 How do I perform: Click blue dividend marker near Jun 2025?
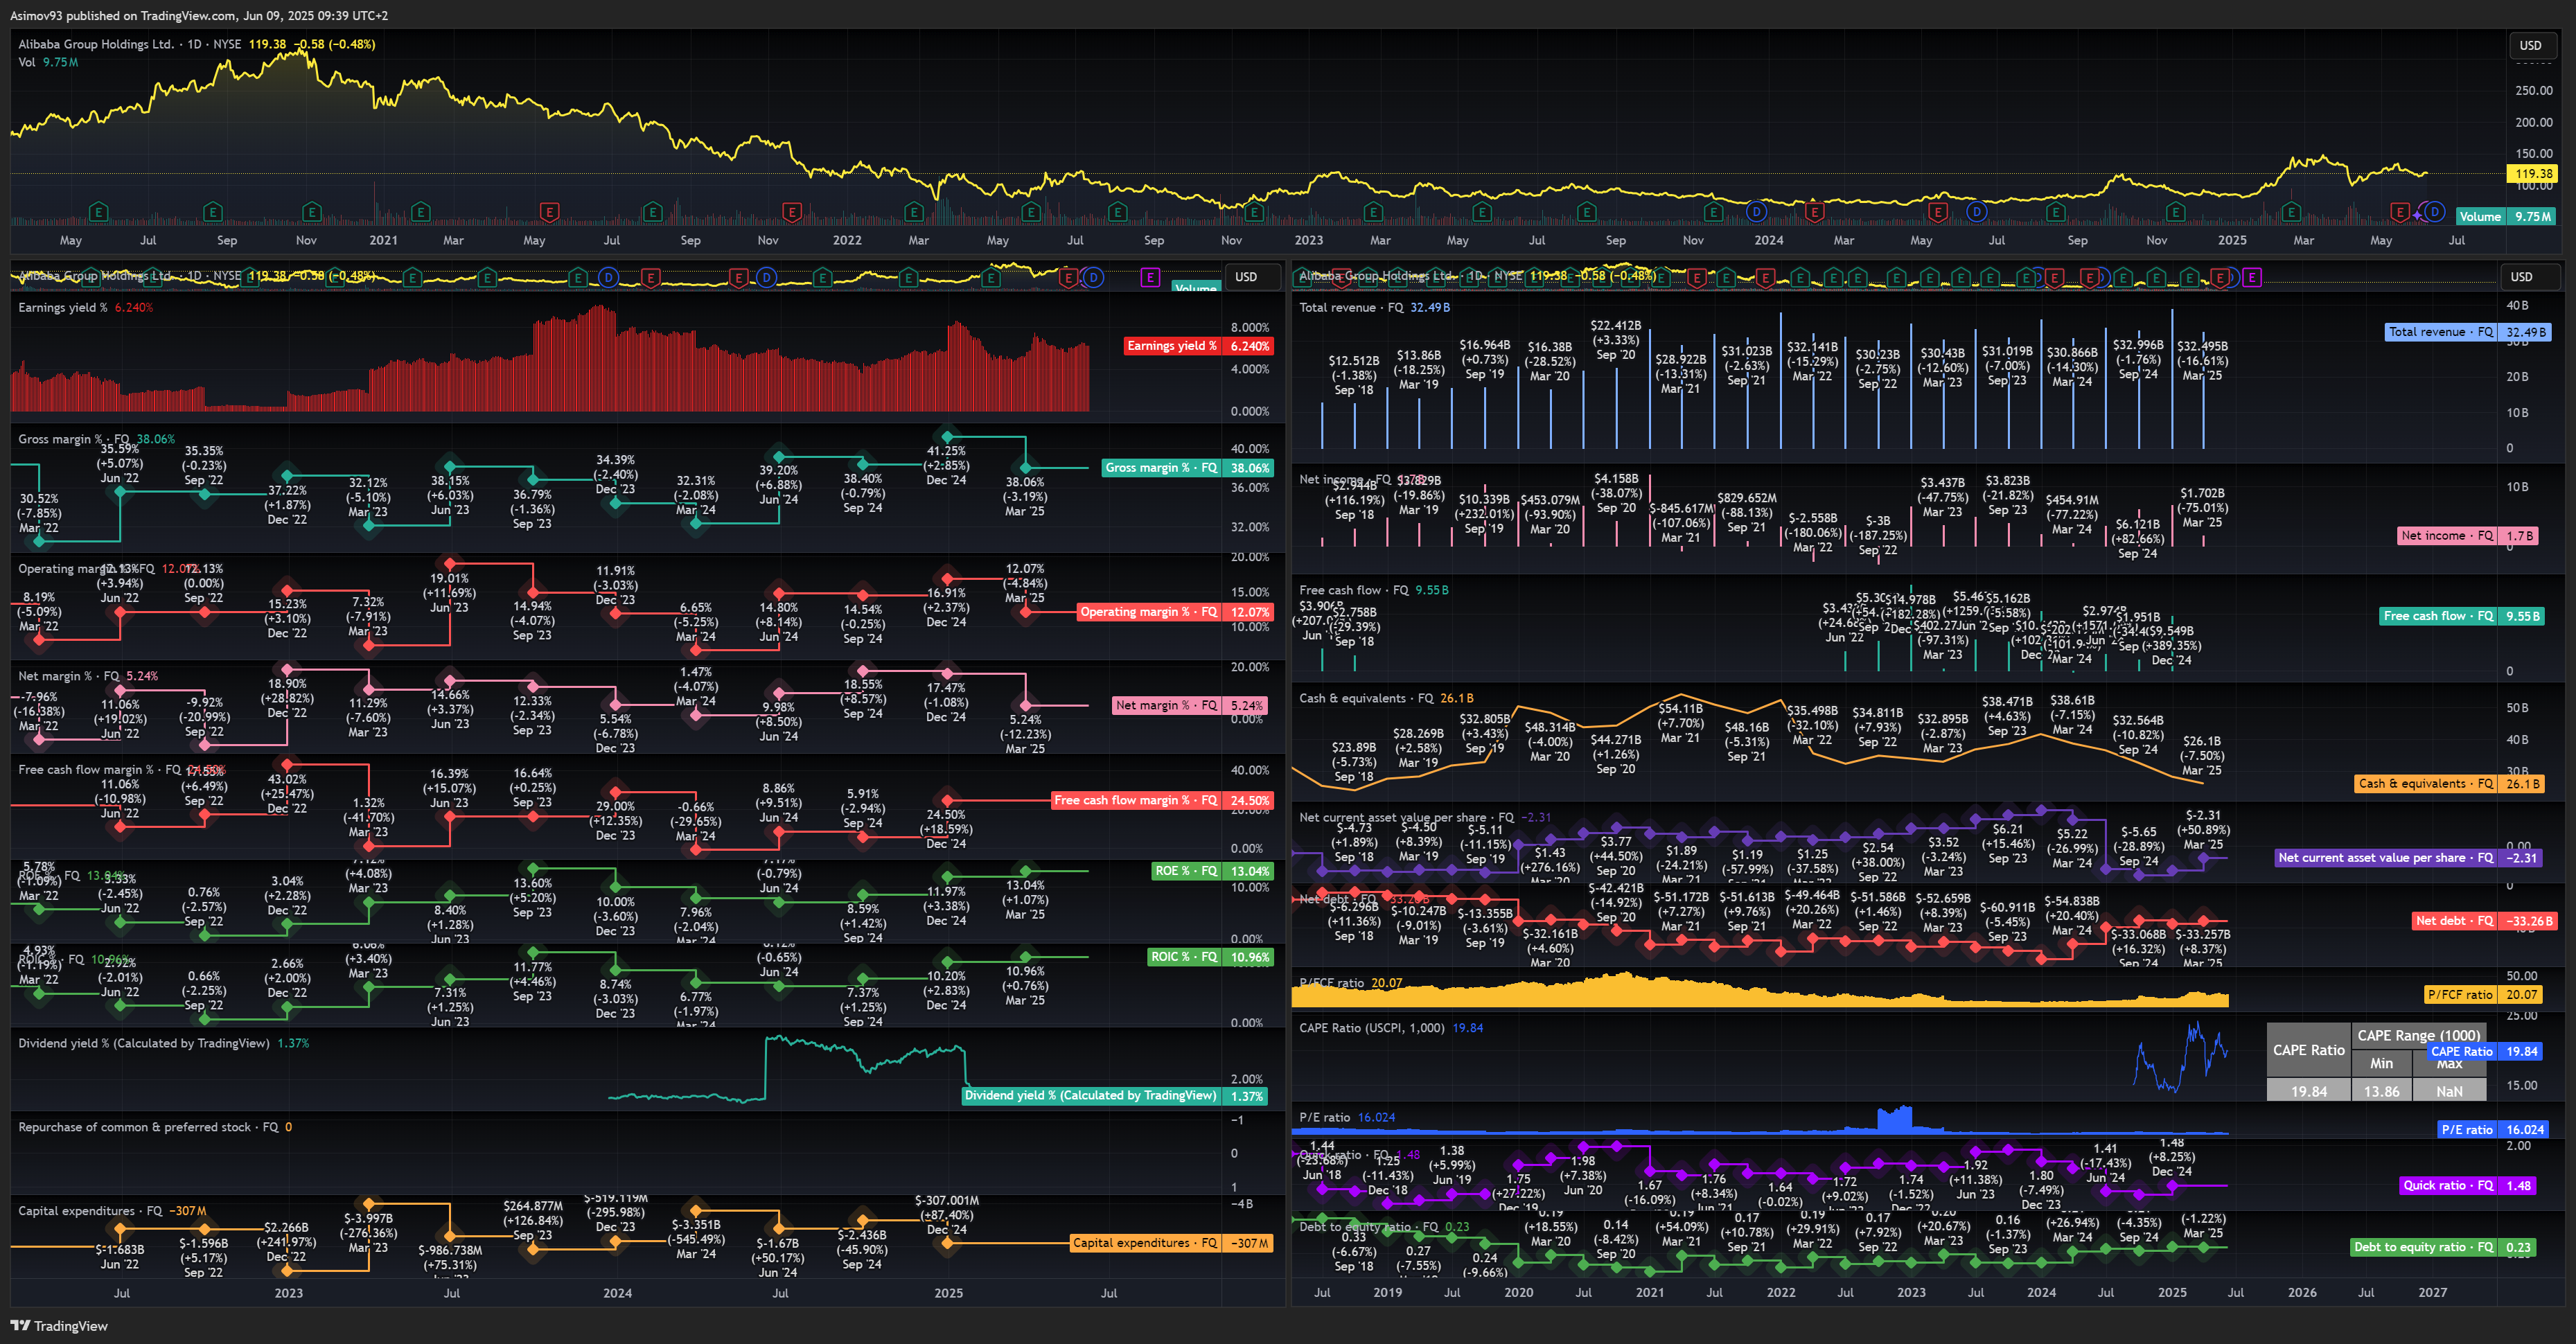click(2435, 212)
